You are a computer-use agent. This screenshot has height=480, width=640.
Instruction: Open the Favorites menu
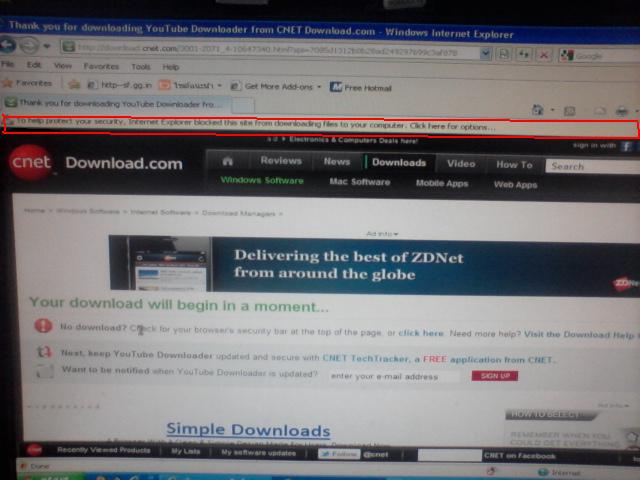pos(101,66)
